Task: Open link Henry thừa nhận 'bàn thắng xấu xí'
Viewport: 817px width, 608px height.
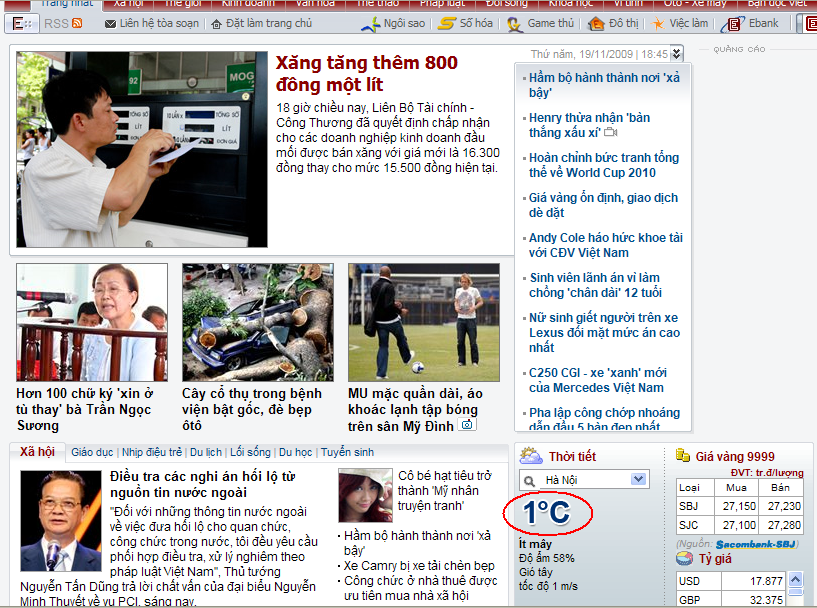Action: click(x=589, y=125)
